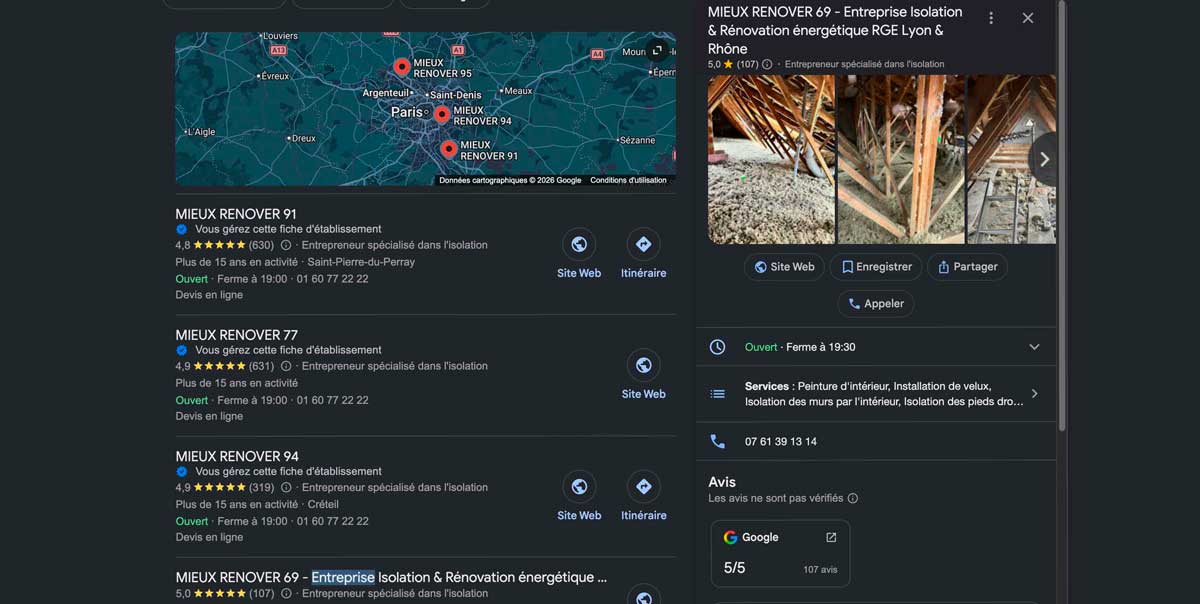This screenshot has height=604, width=1200.
Task: Click Site Web button in detail panel
Action: [x=784, y=267]
